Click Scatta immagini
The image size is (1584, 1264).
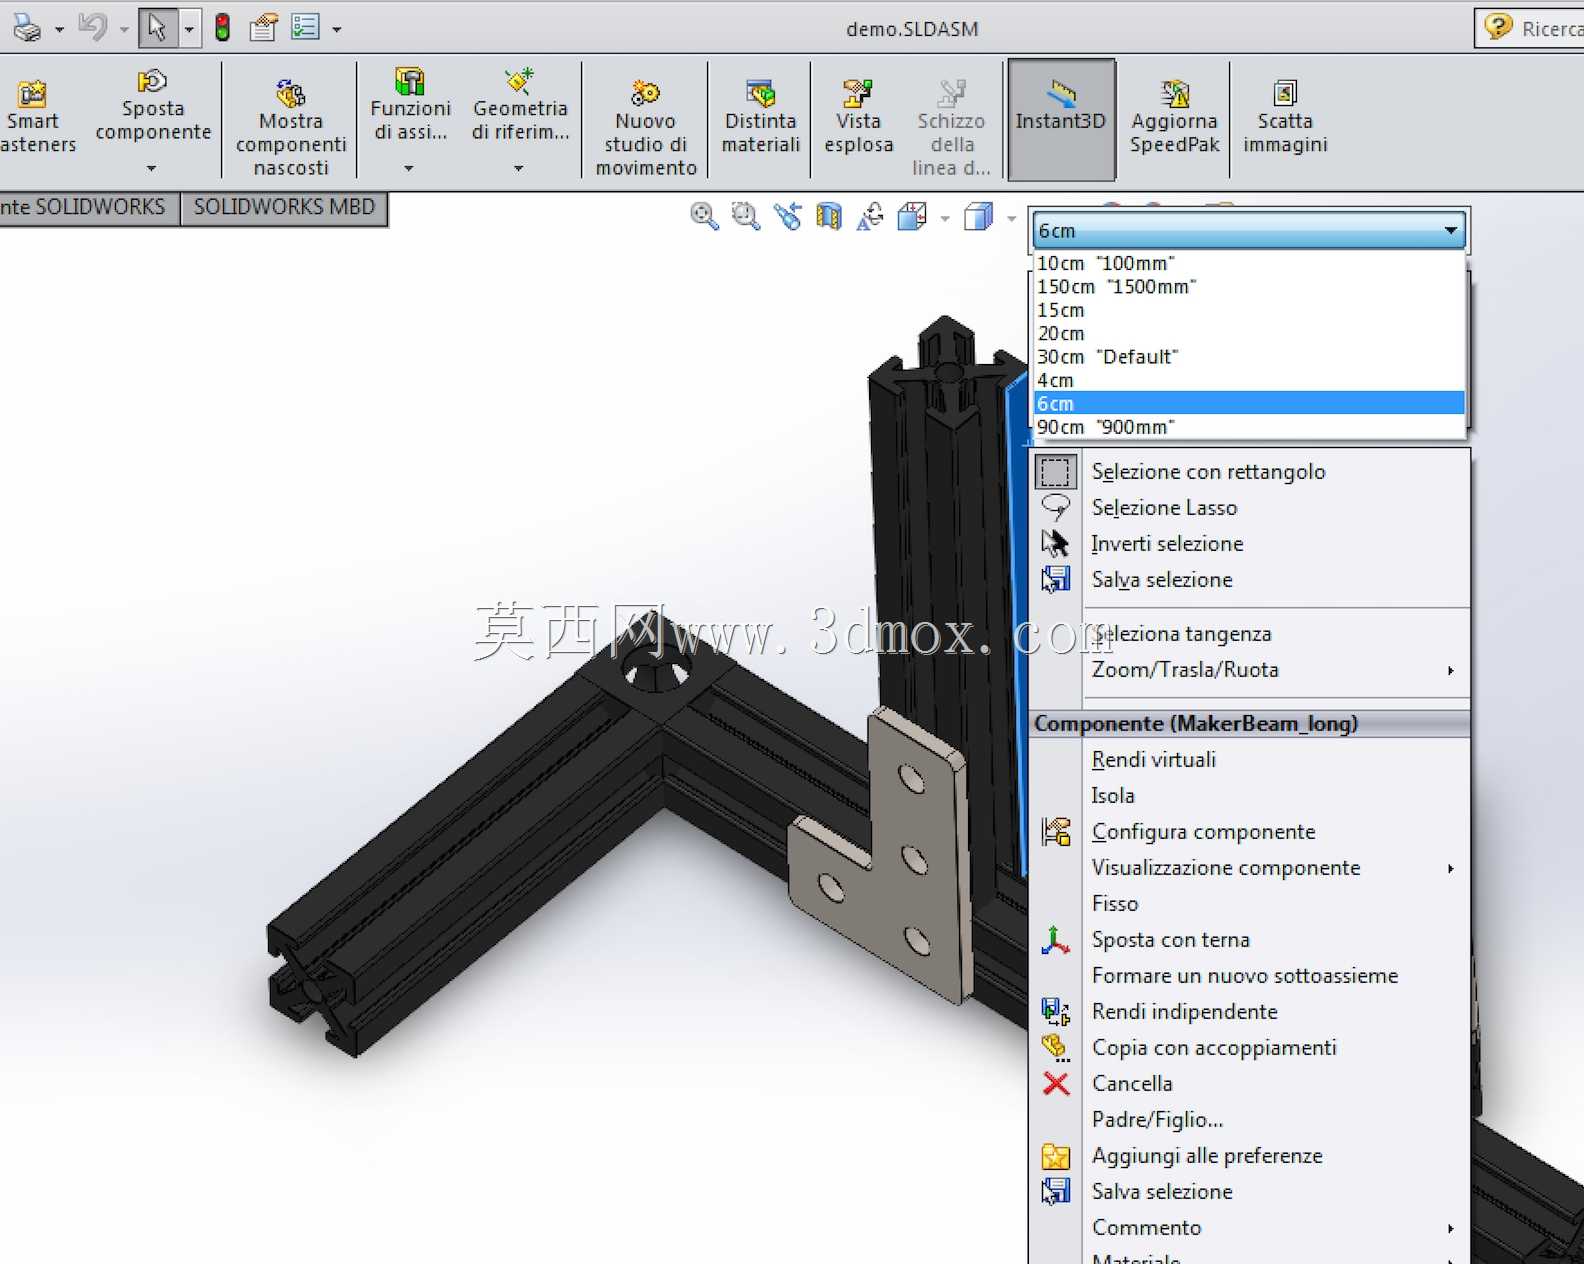(1285, 118)
